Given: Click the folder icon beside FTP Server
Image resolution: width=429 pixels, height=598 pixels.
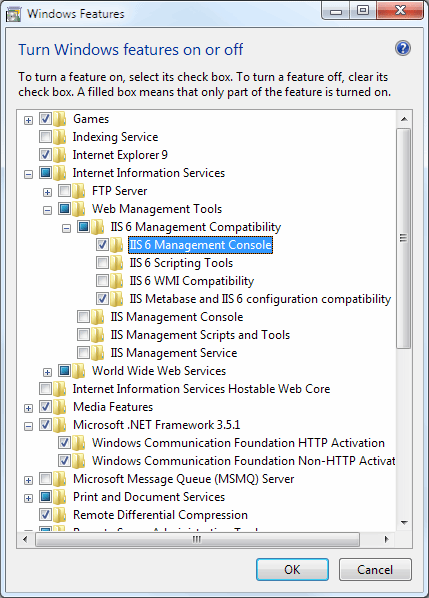Looking at the screenshot, I should coord(79,191).
